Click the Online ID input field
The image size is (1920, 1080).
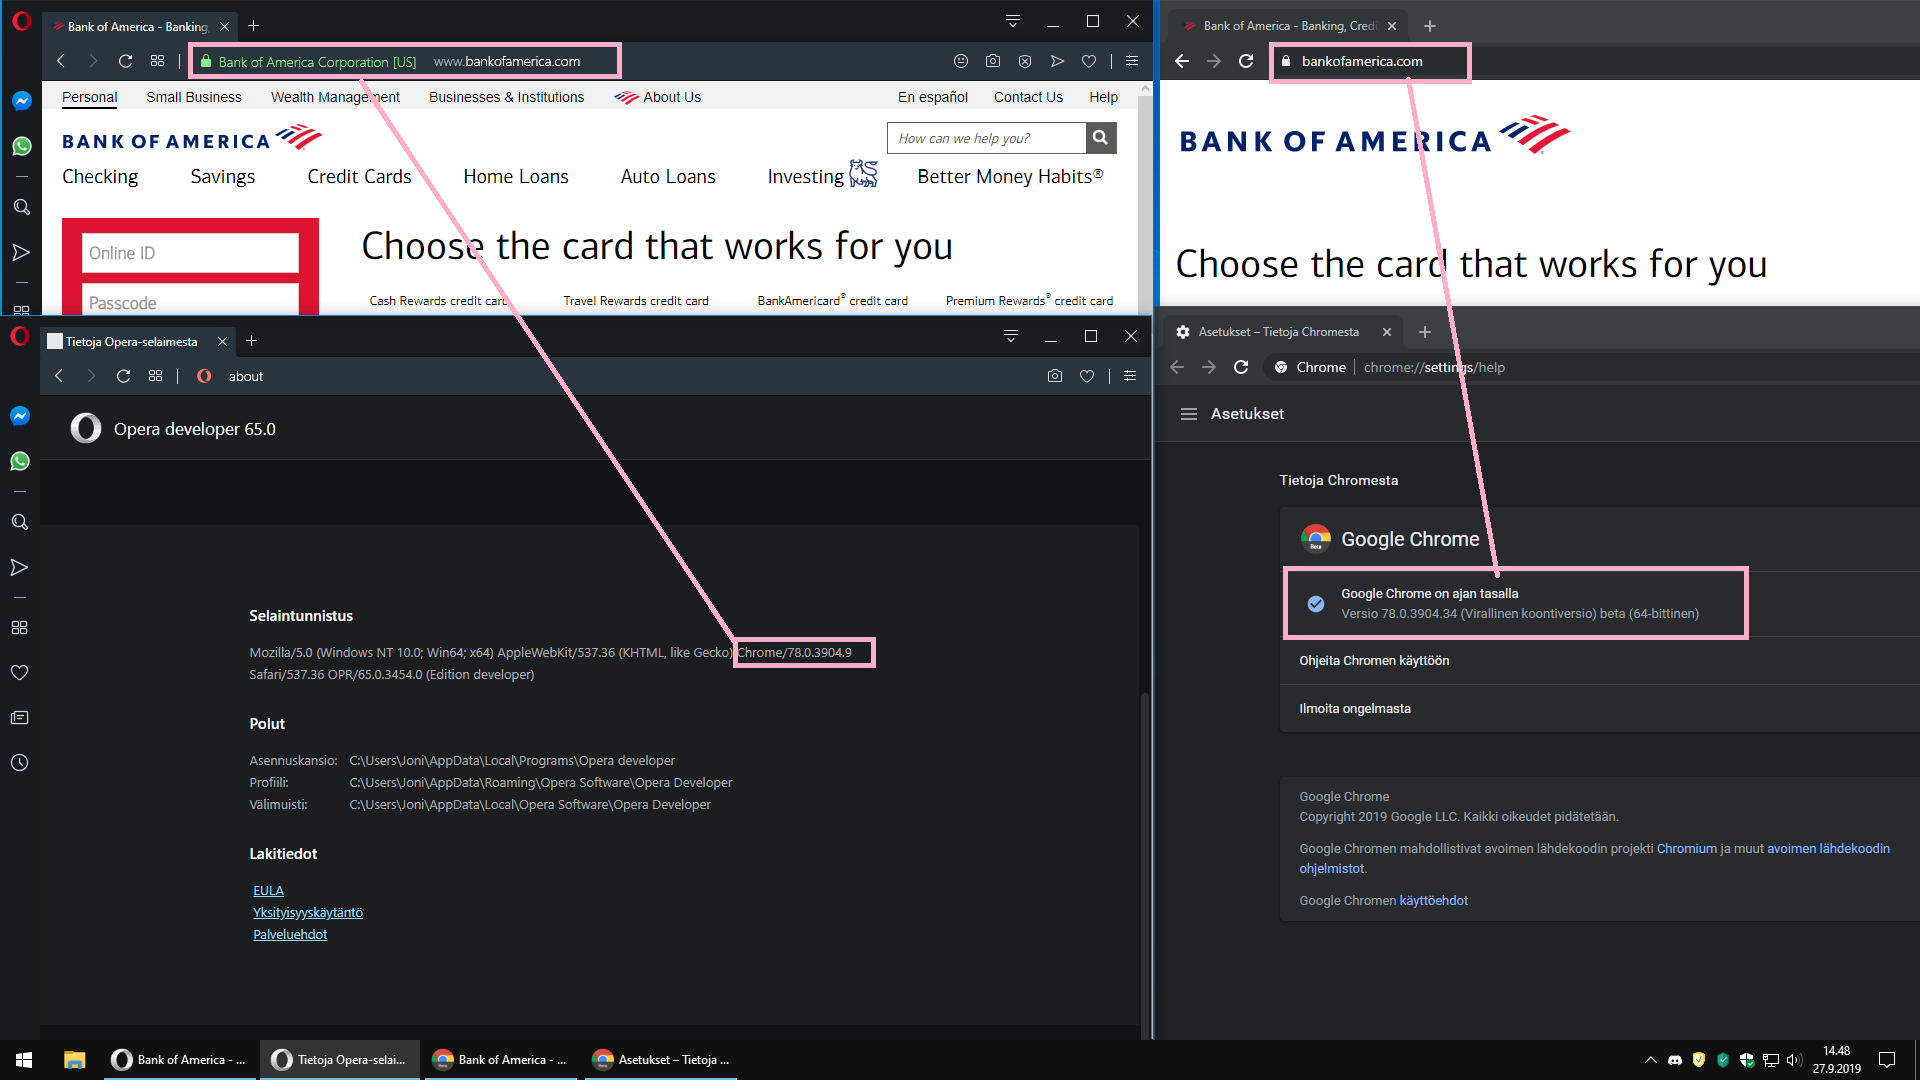coord(190,253)
